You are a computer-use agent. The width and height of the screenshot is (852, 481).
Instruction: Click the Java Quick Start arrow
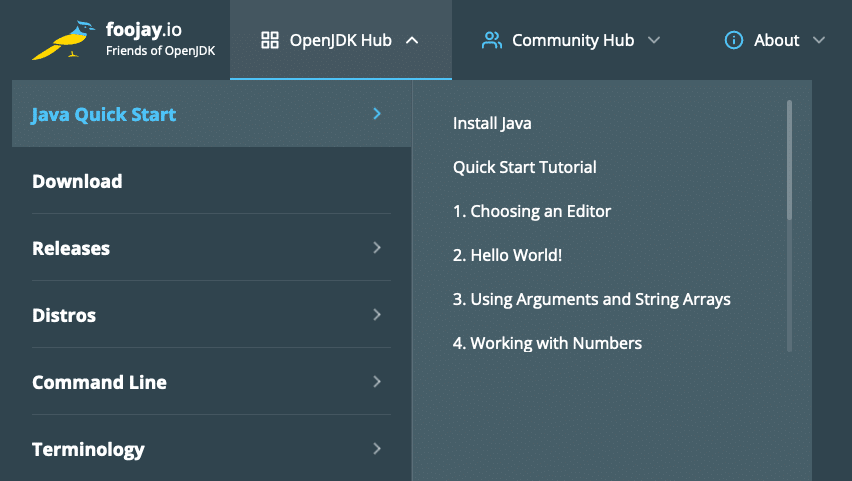(x=377, y=114)
